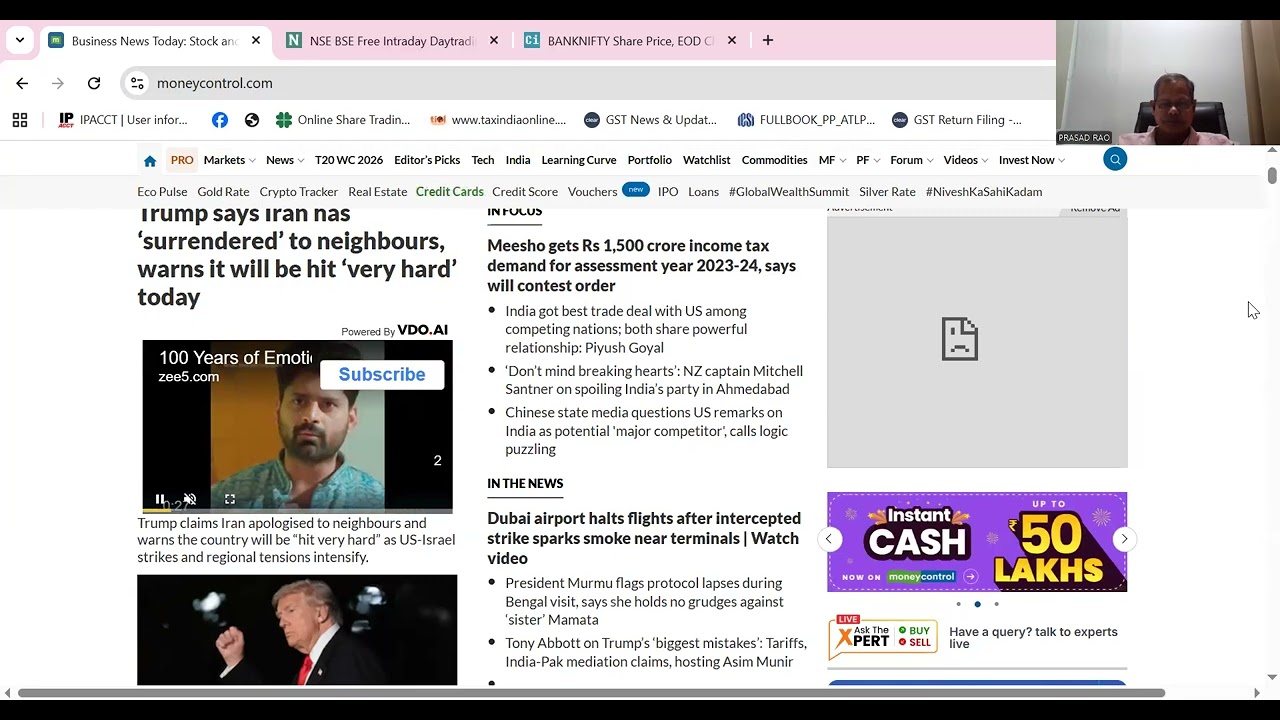
Task: Open the Vouchers link
Action: pos(592,192)
